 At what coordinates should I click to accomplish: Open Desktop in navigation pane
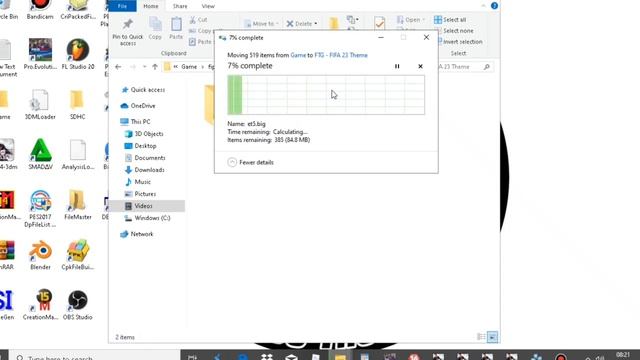coord(140,146)
